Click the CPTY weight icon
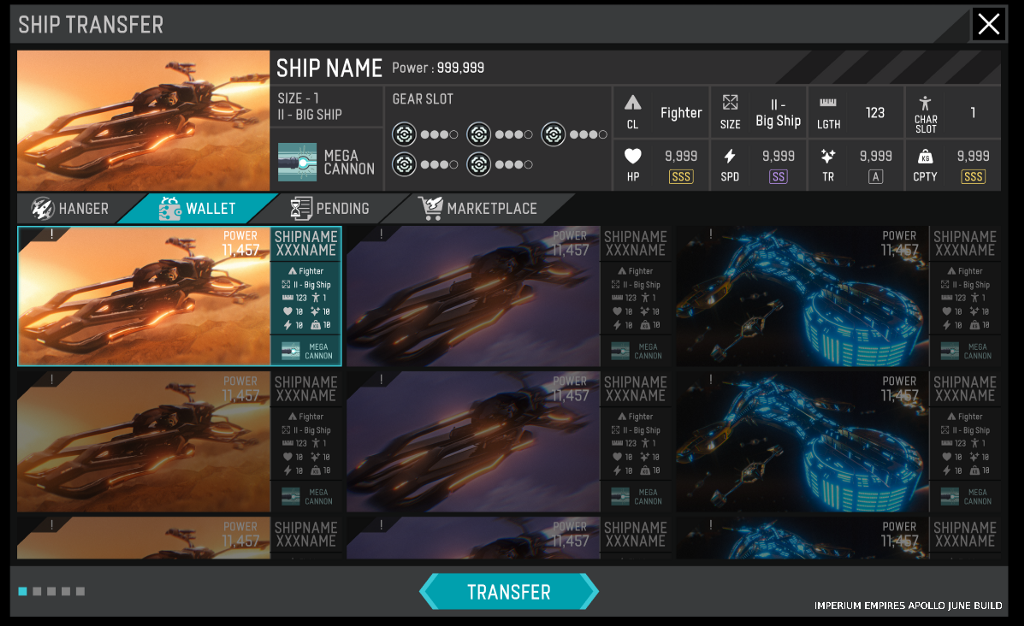Image resolution: width=1024 pixels, height=626 pixels. [x=925, y=157]
